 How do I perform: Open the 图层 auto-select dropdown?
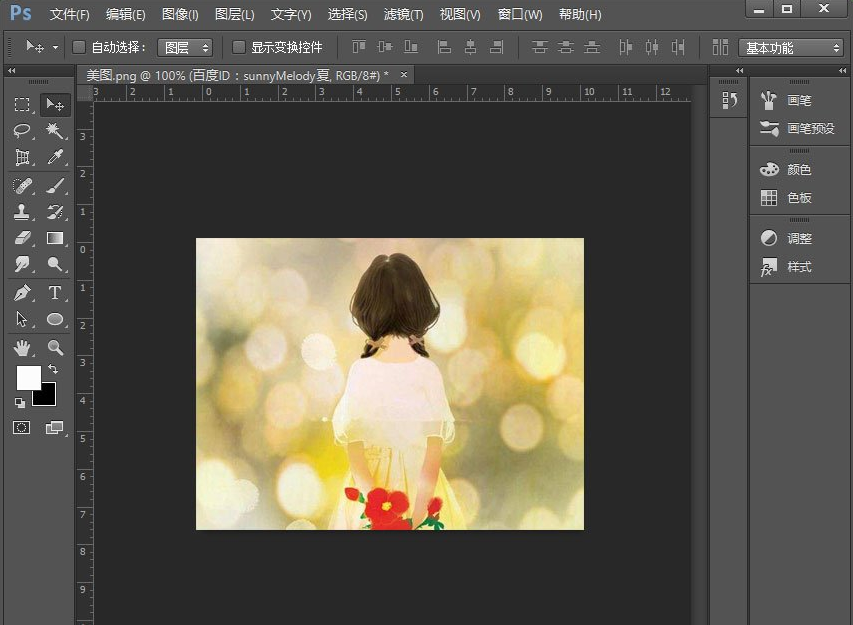tap(185, 47)
